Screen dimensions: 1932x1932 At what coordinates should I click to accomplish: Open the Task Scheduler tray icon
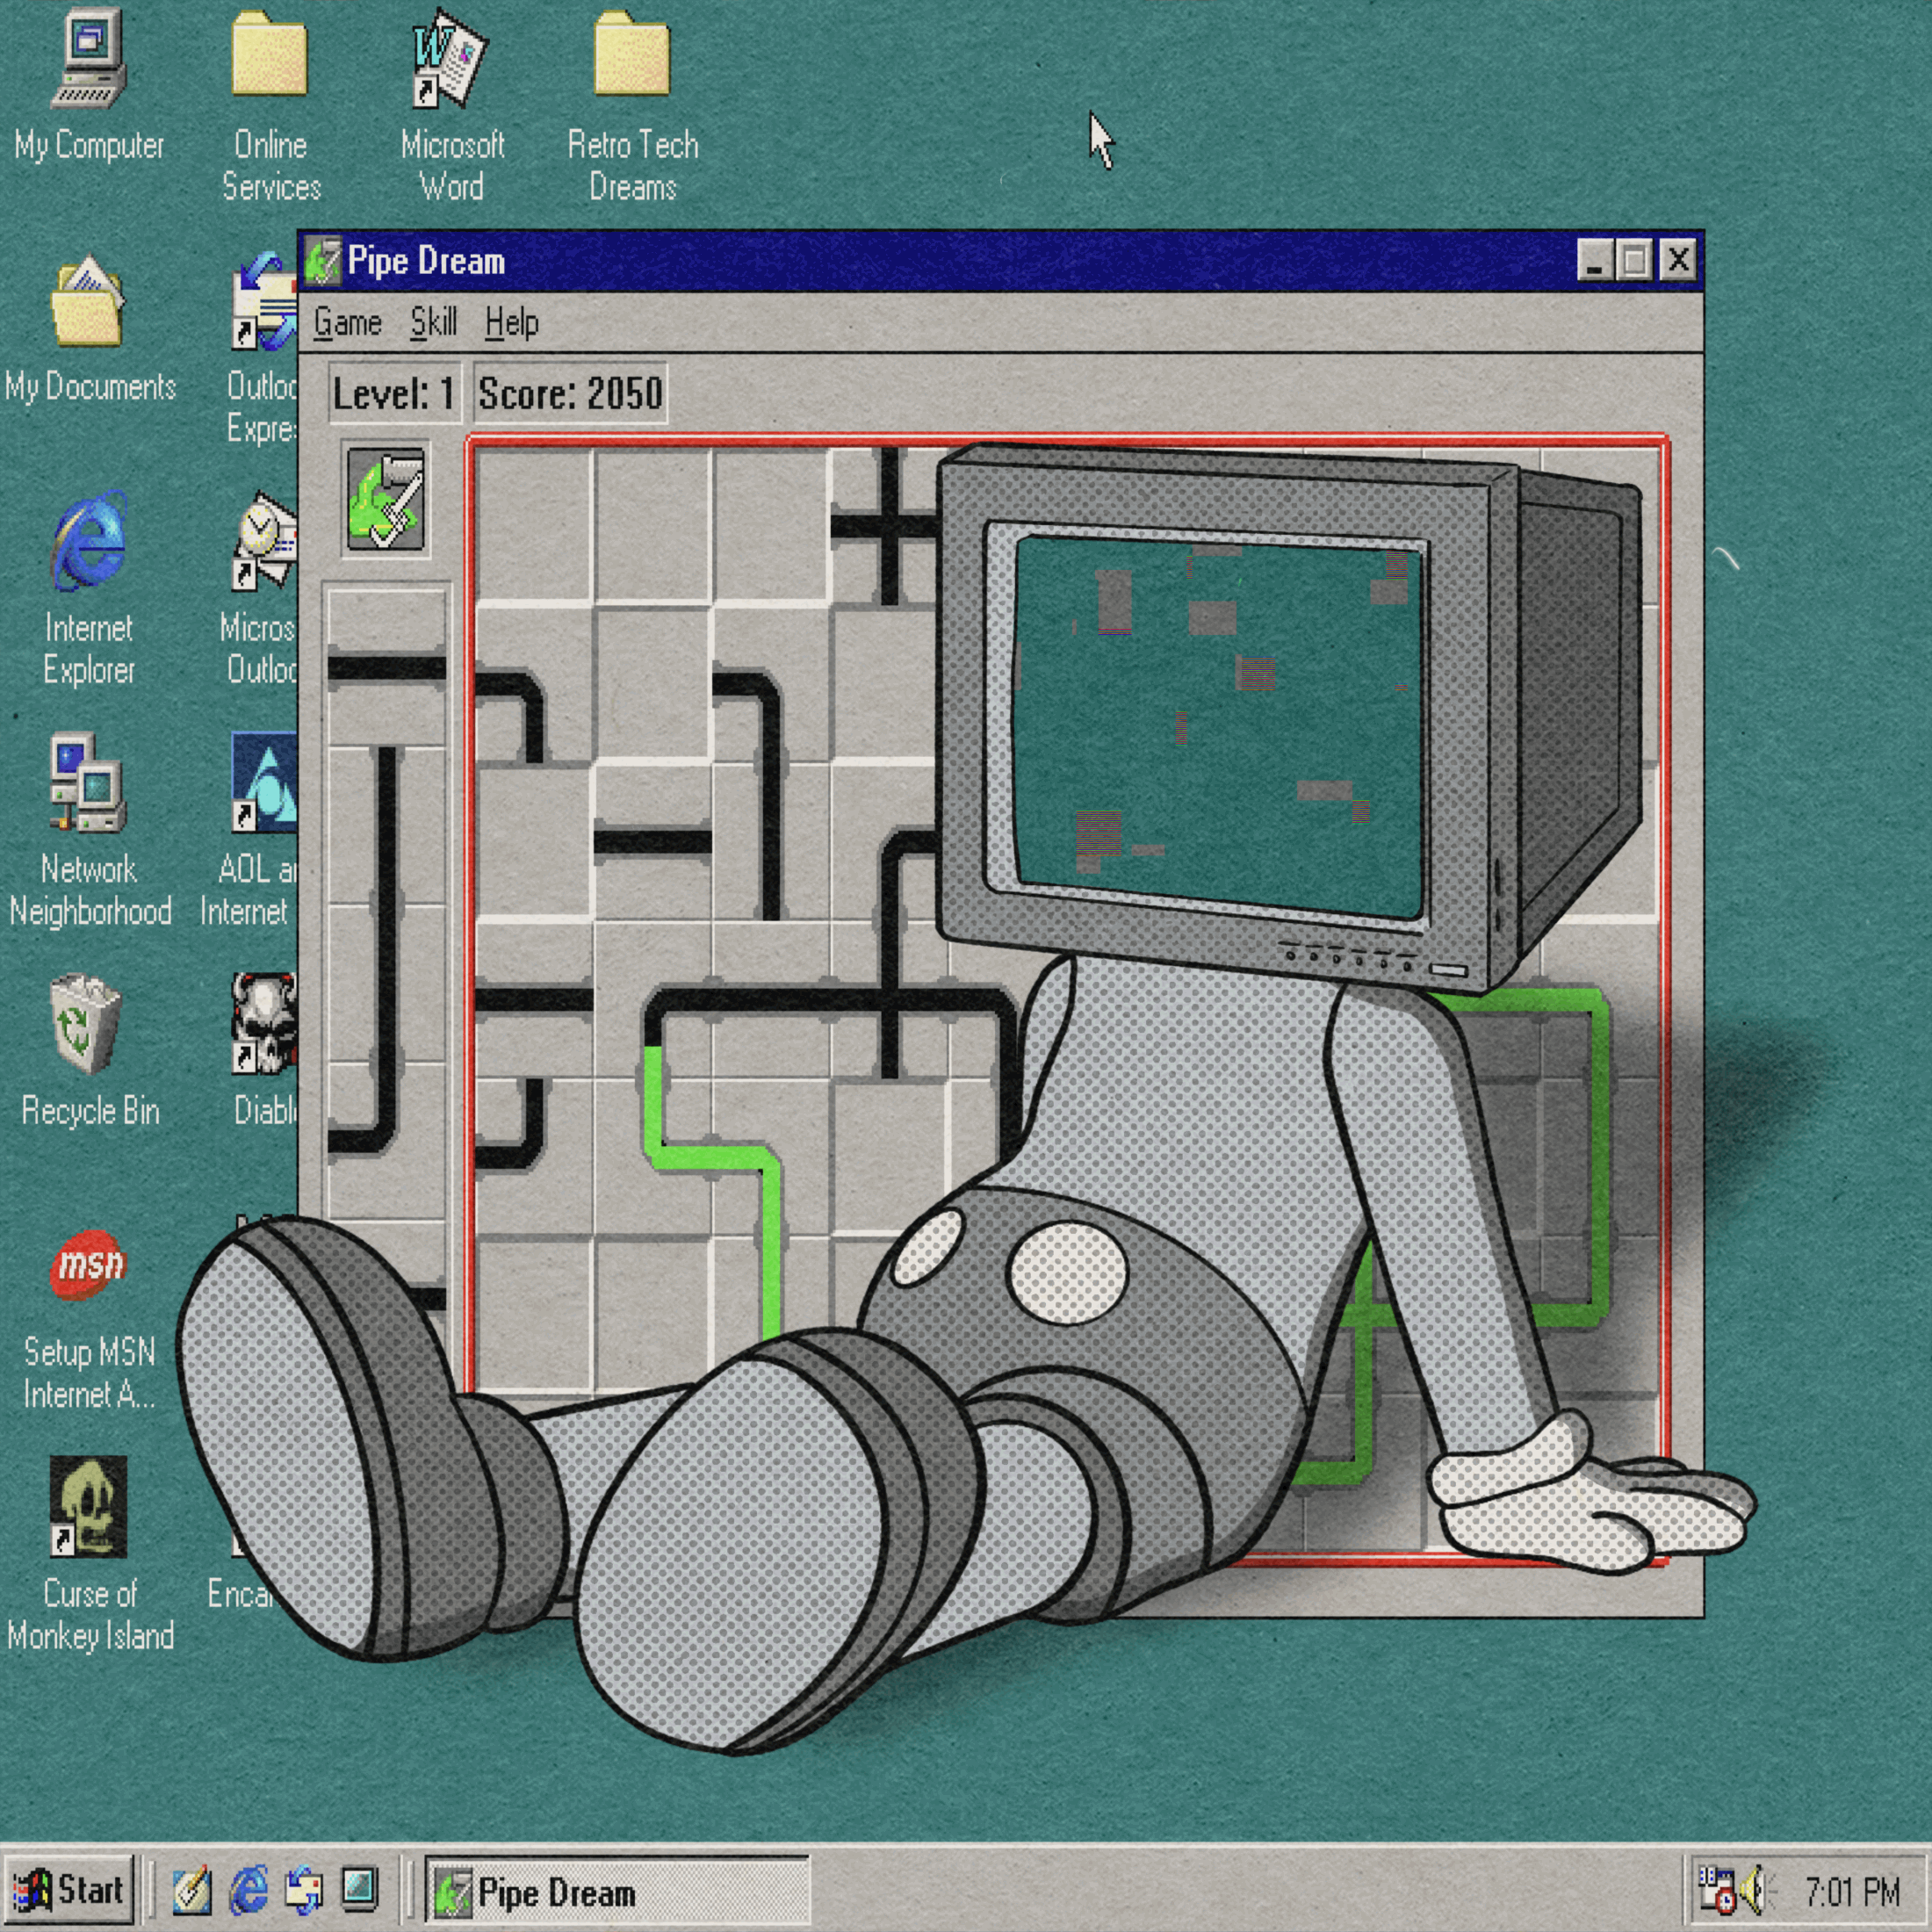click(1716, 1890)
